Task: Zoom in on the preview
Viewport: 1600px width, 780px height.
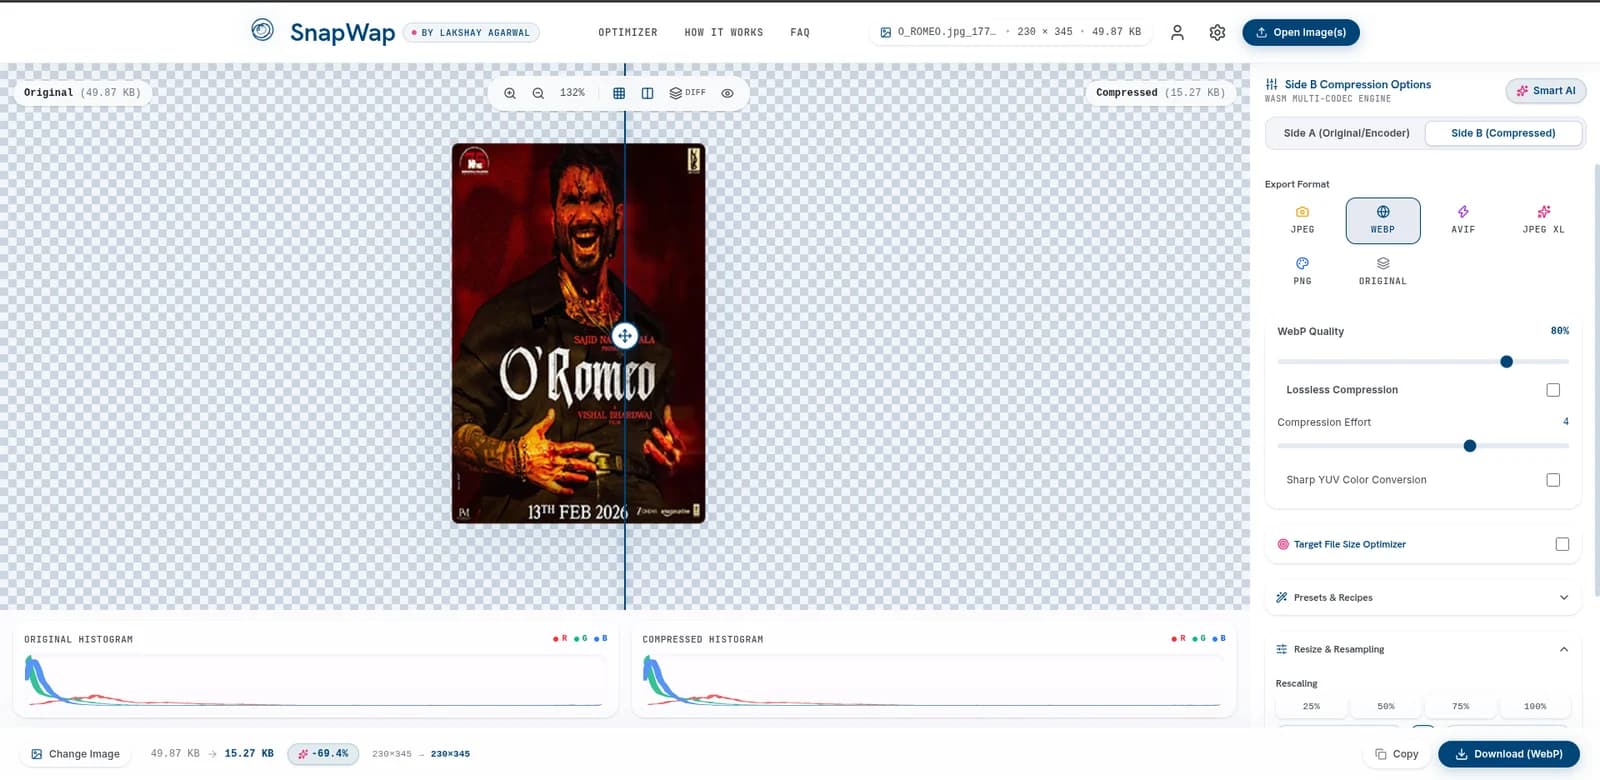Action: coord(510,93)
